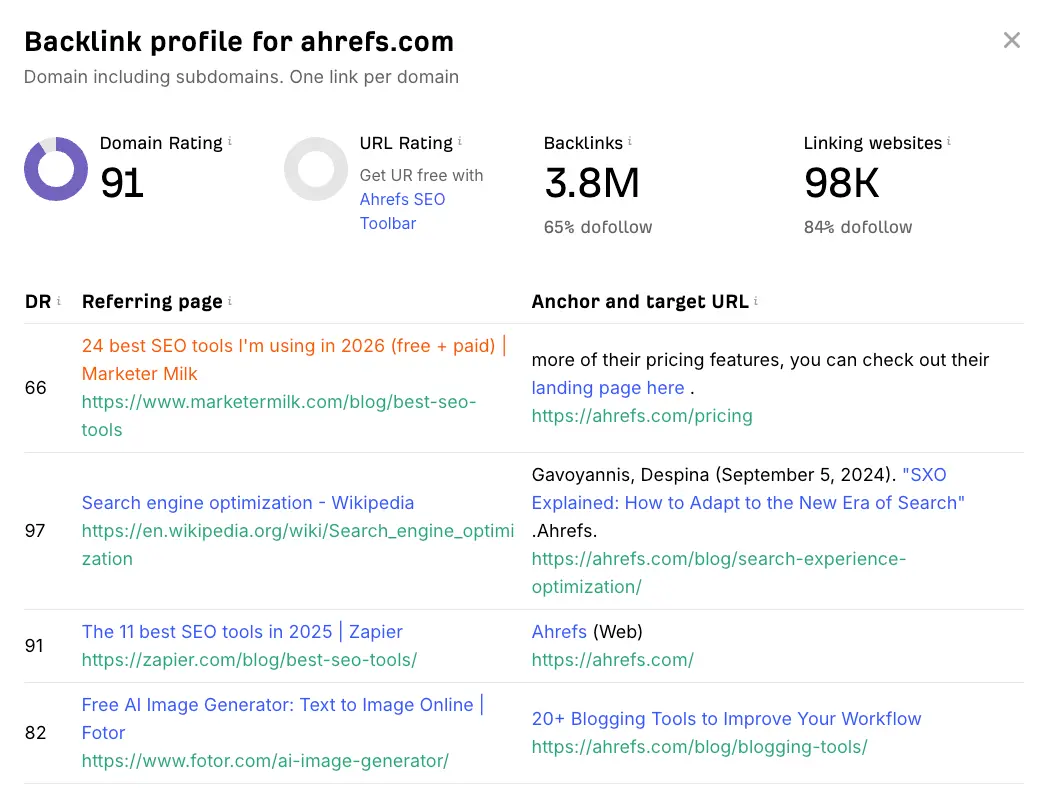Close the backlink profile dialog
Viewport: 1043px width, 795px height.
coord(1011,40)
